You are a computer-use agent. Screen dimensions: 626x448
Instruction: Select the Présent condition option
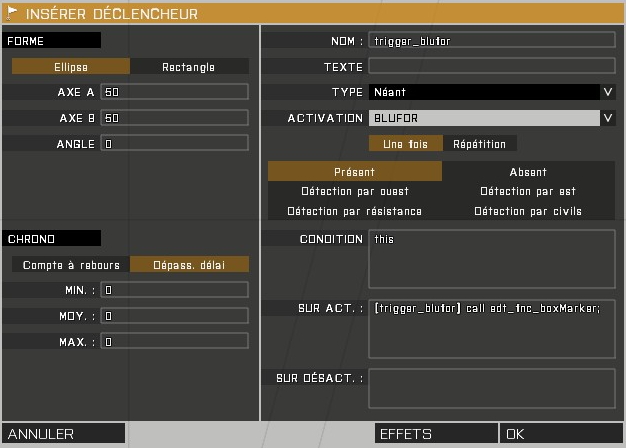pyautogui.click(x=354, y=172)
